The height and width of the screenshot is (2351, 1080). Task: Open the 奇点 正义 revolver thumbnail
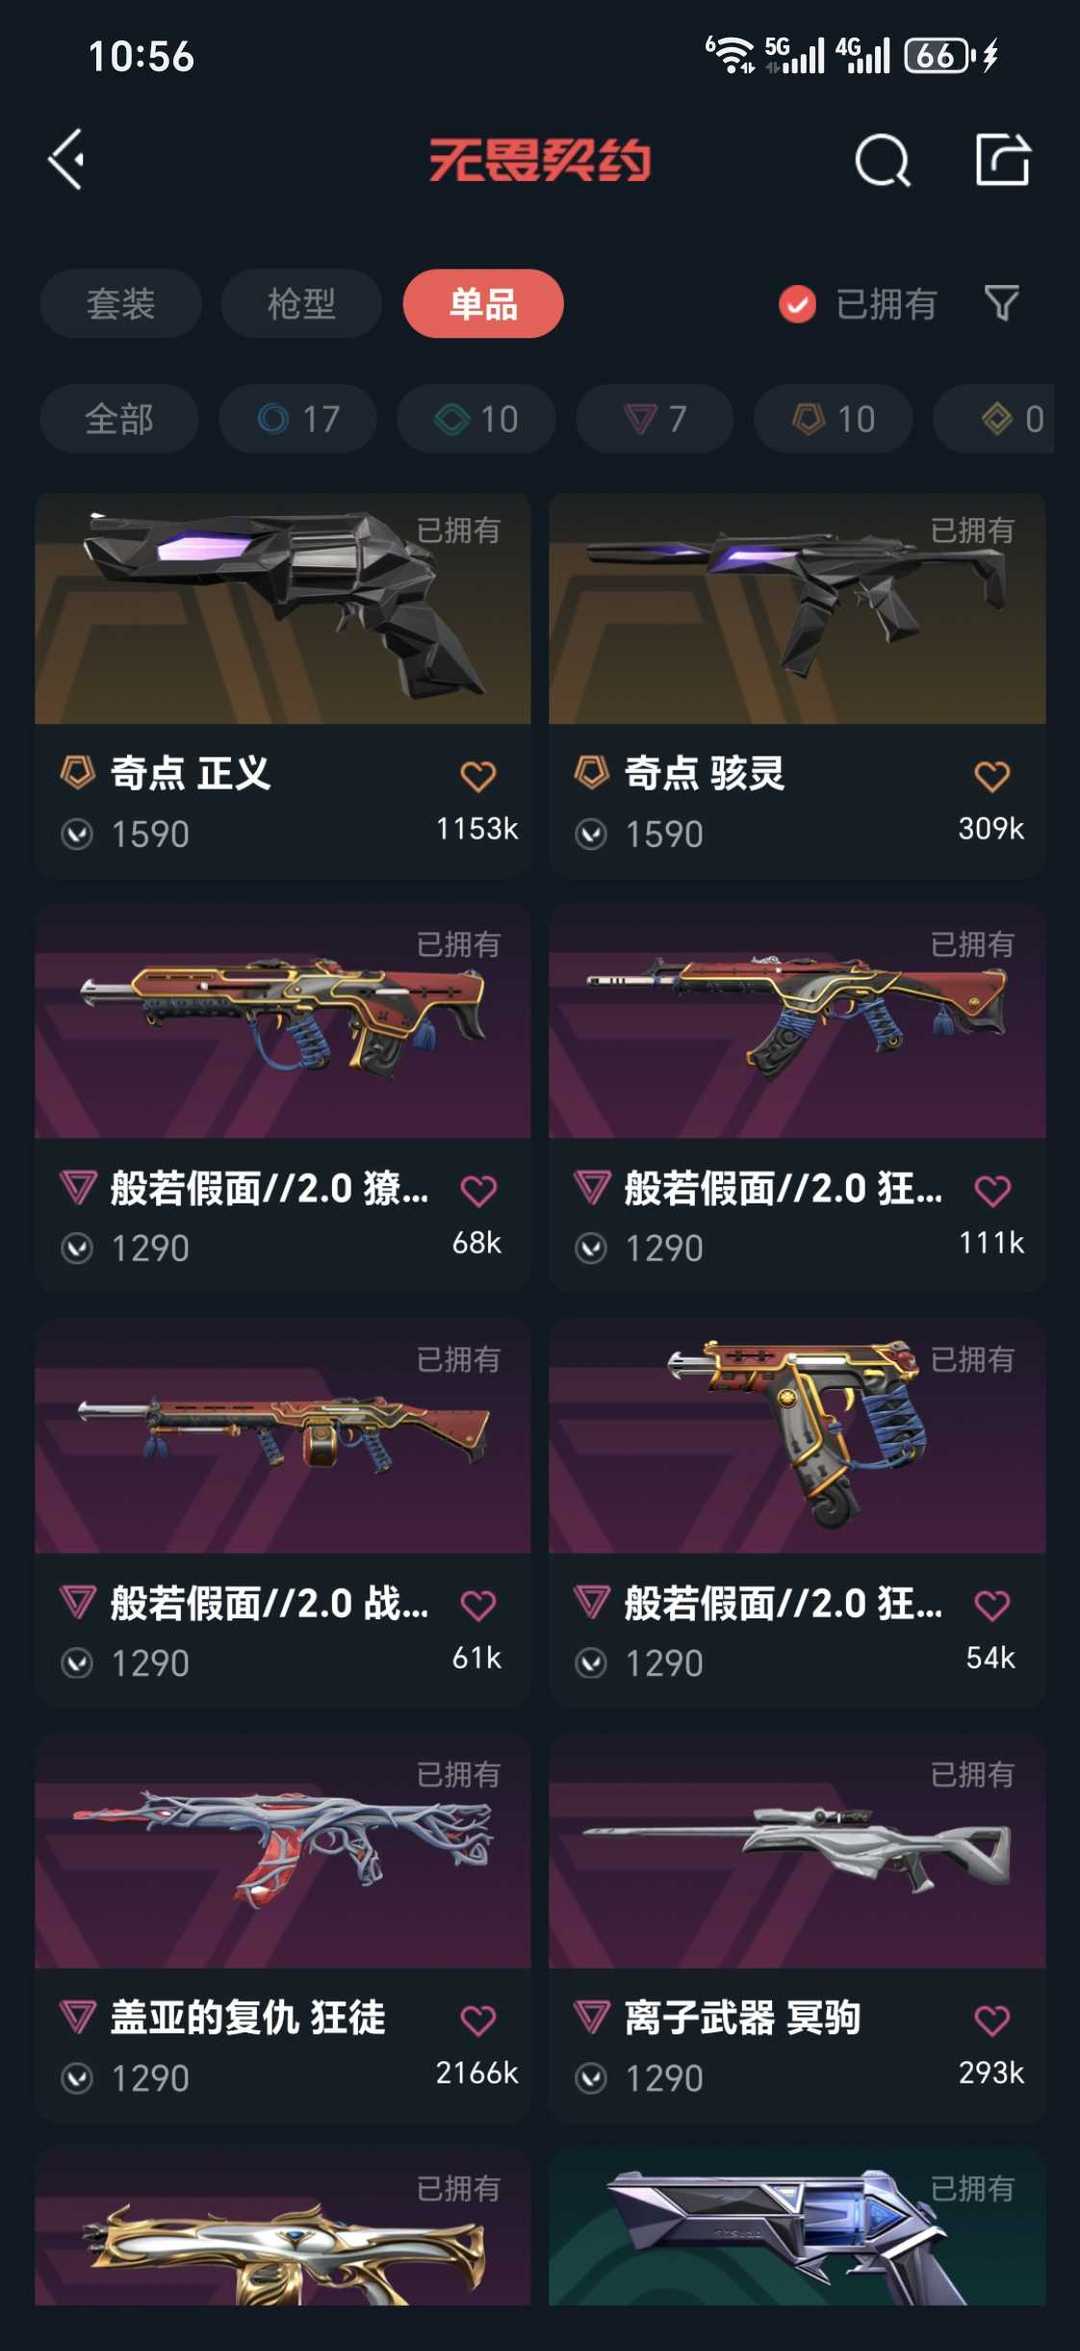coord(283,608)
